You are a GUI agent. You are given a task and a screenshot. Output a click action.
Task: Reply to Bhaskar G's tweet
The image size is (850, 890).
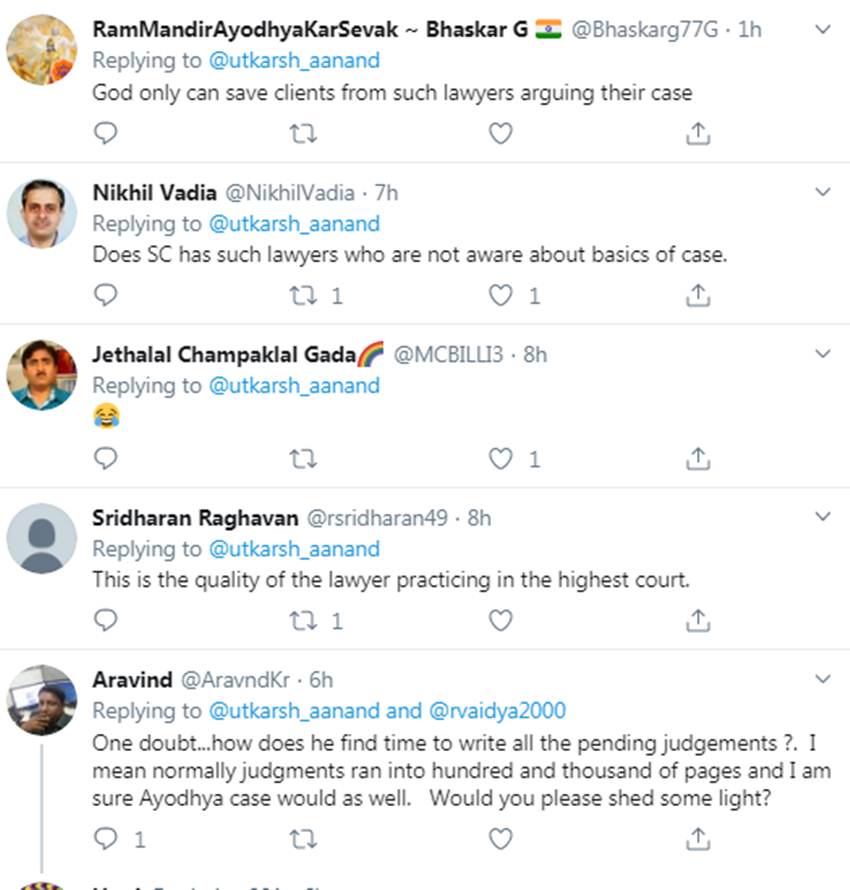105,133
